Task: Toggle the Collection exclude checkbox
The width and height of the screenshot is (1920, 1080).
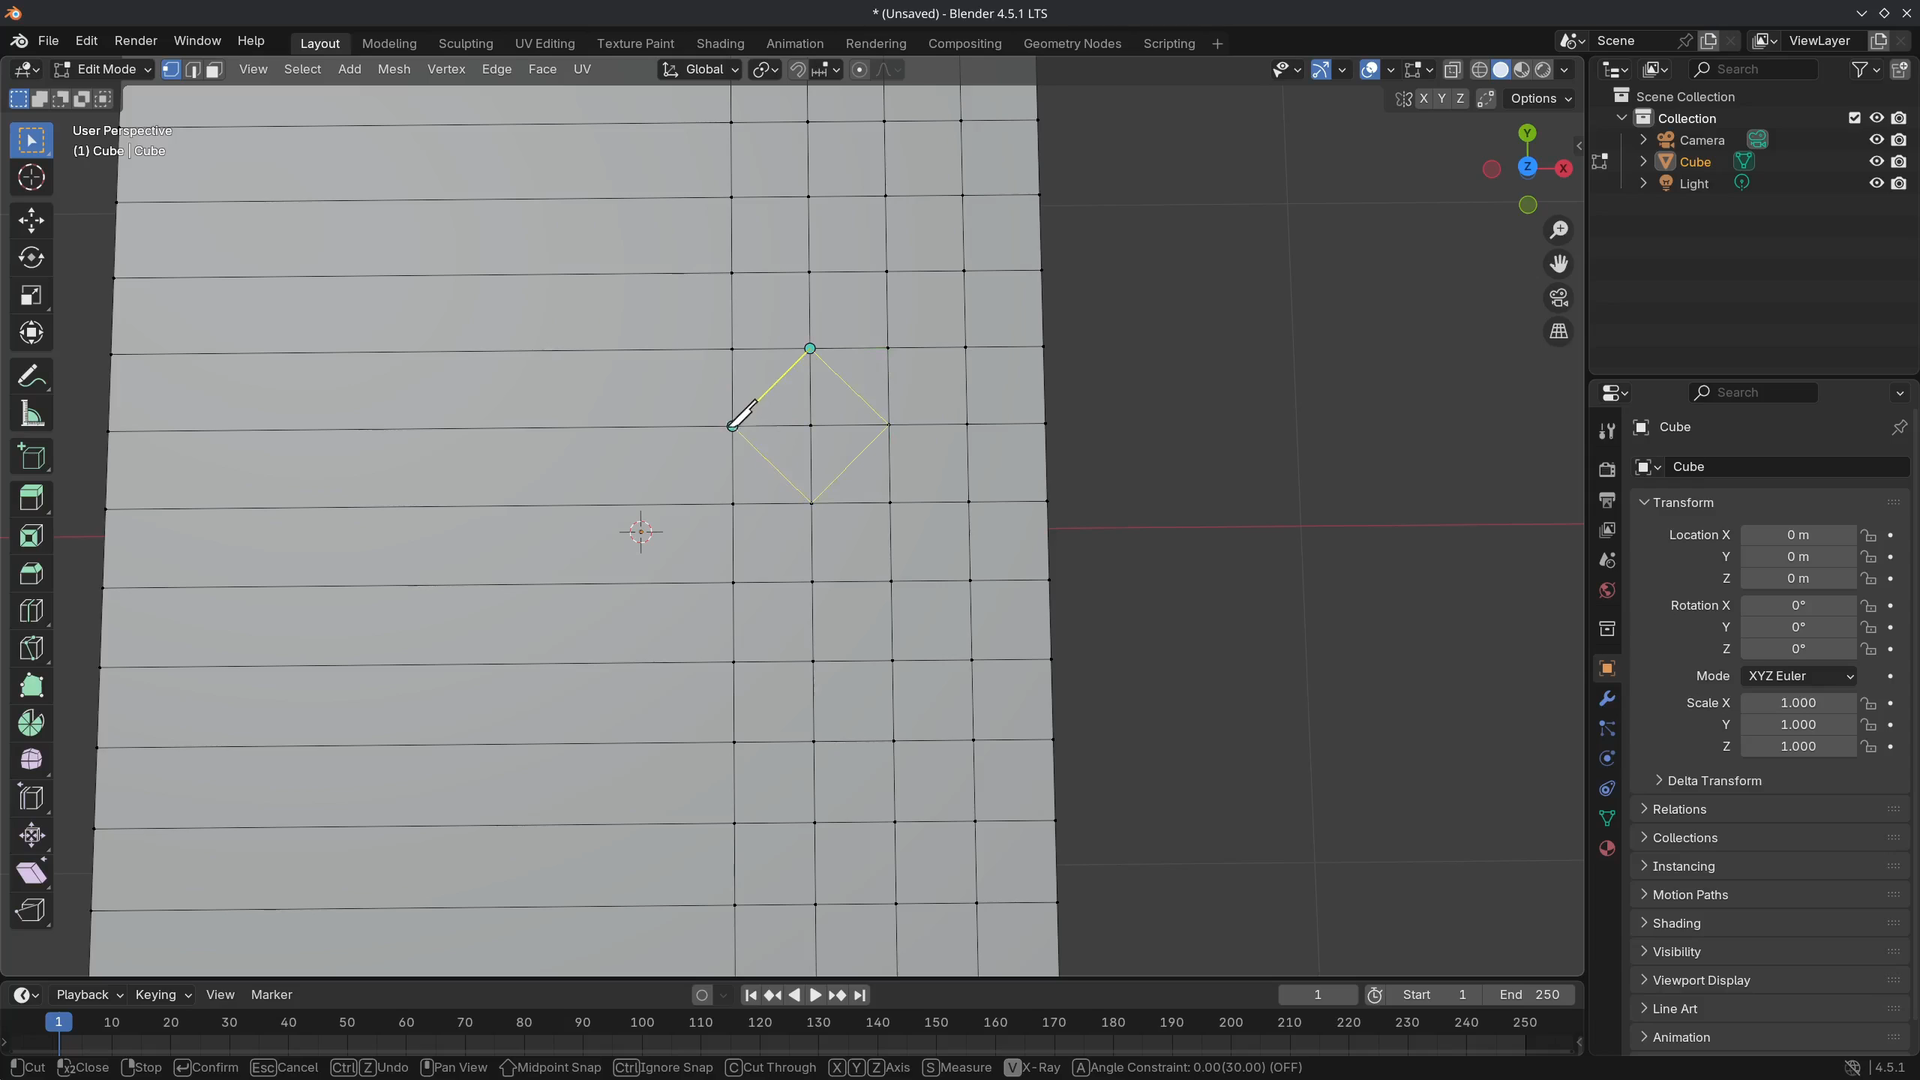Action: tap(1854, 118)
